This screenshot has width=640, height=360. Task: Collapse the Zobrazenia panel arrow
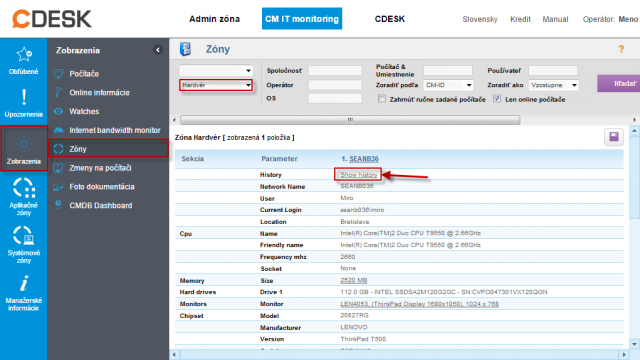click(158, 50)
